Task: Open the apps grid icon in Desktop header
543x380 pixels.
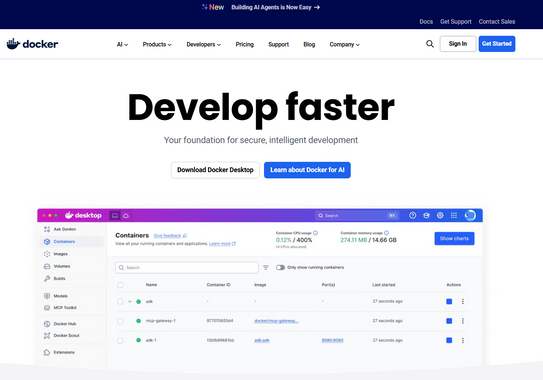Action: click(454, 215)
